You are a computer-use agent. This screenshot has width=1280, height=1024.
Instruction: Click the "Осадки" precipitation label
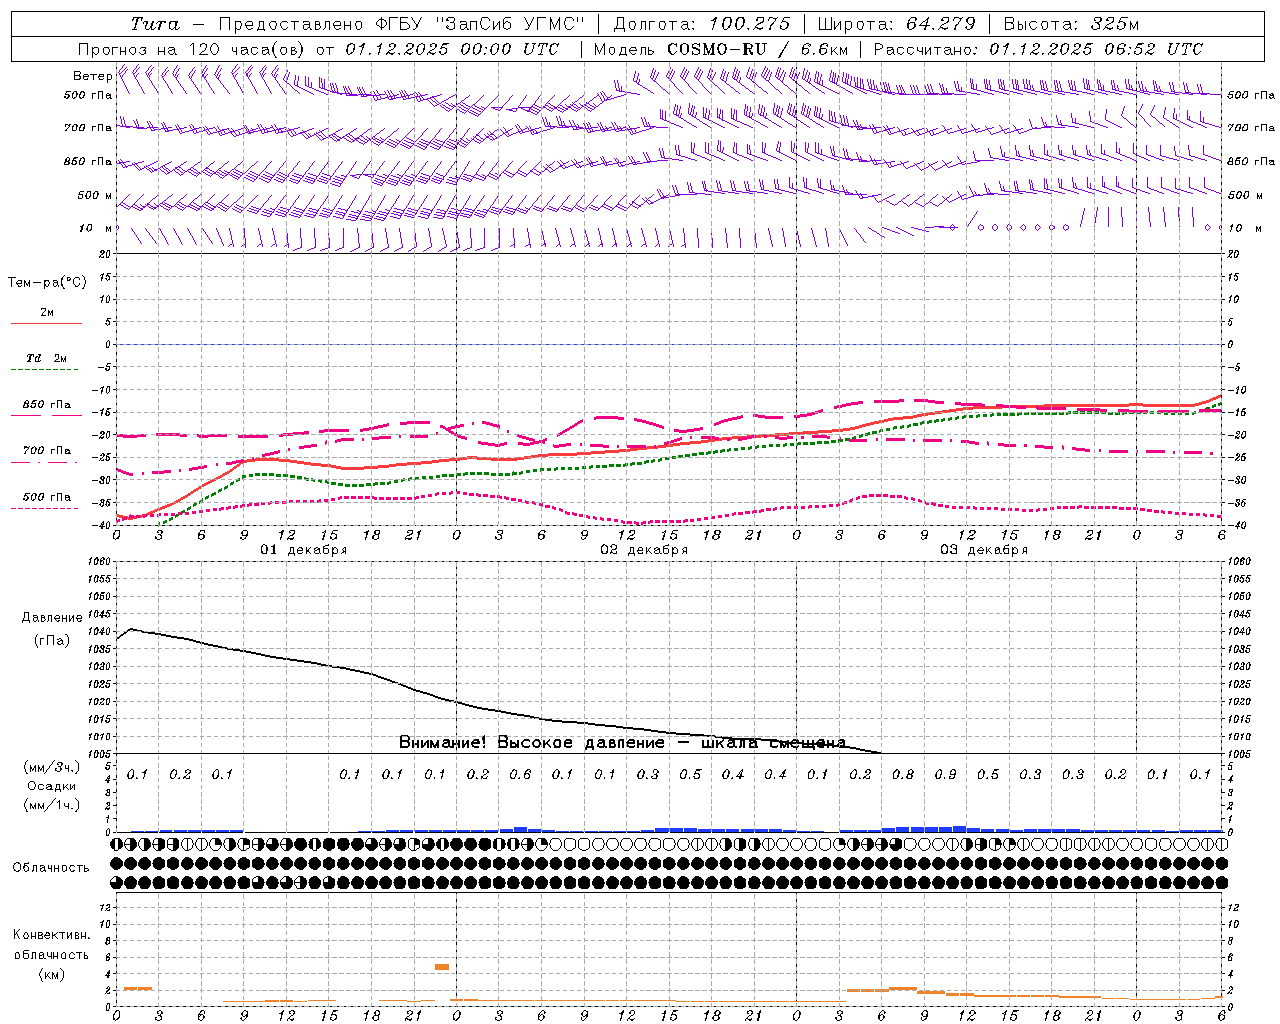click(x=52, y=786)
